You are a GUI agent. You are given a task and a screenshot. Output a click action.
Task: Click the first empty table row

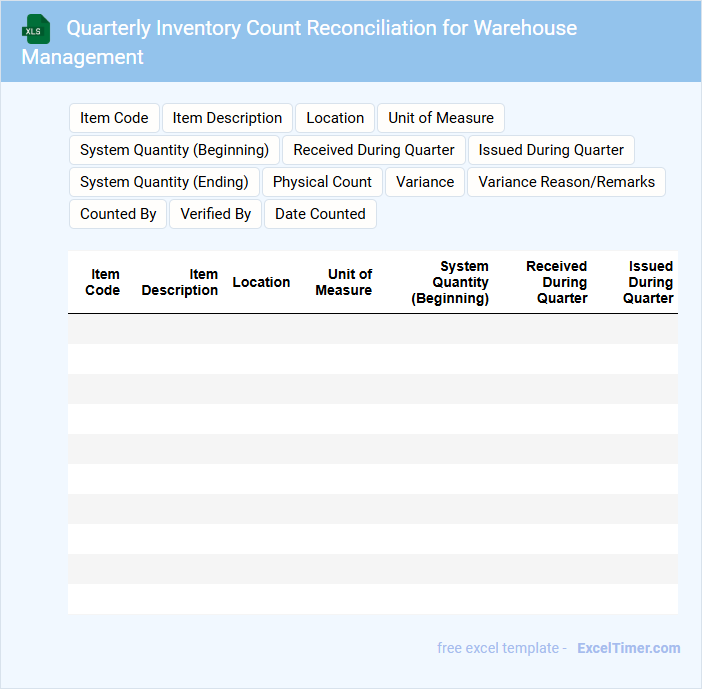point(372,329)
